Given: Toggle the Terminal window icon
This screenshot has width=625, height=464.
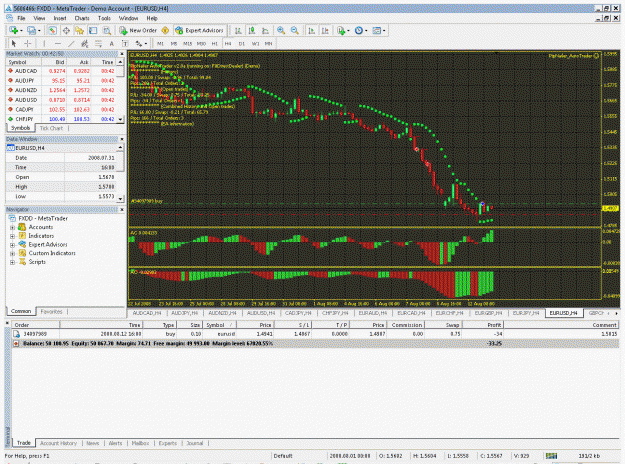Looking at the screenshot, I should pos(93,30).
